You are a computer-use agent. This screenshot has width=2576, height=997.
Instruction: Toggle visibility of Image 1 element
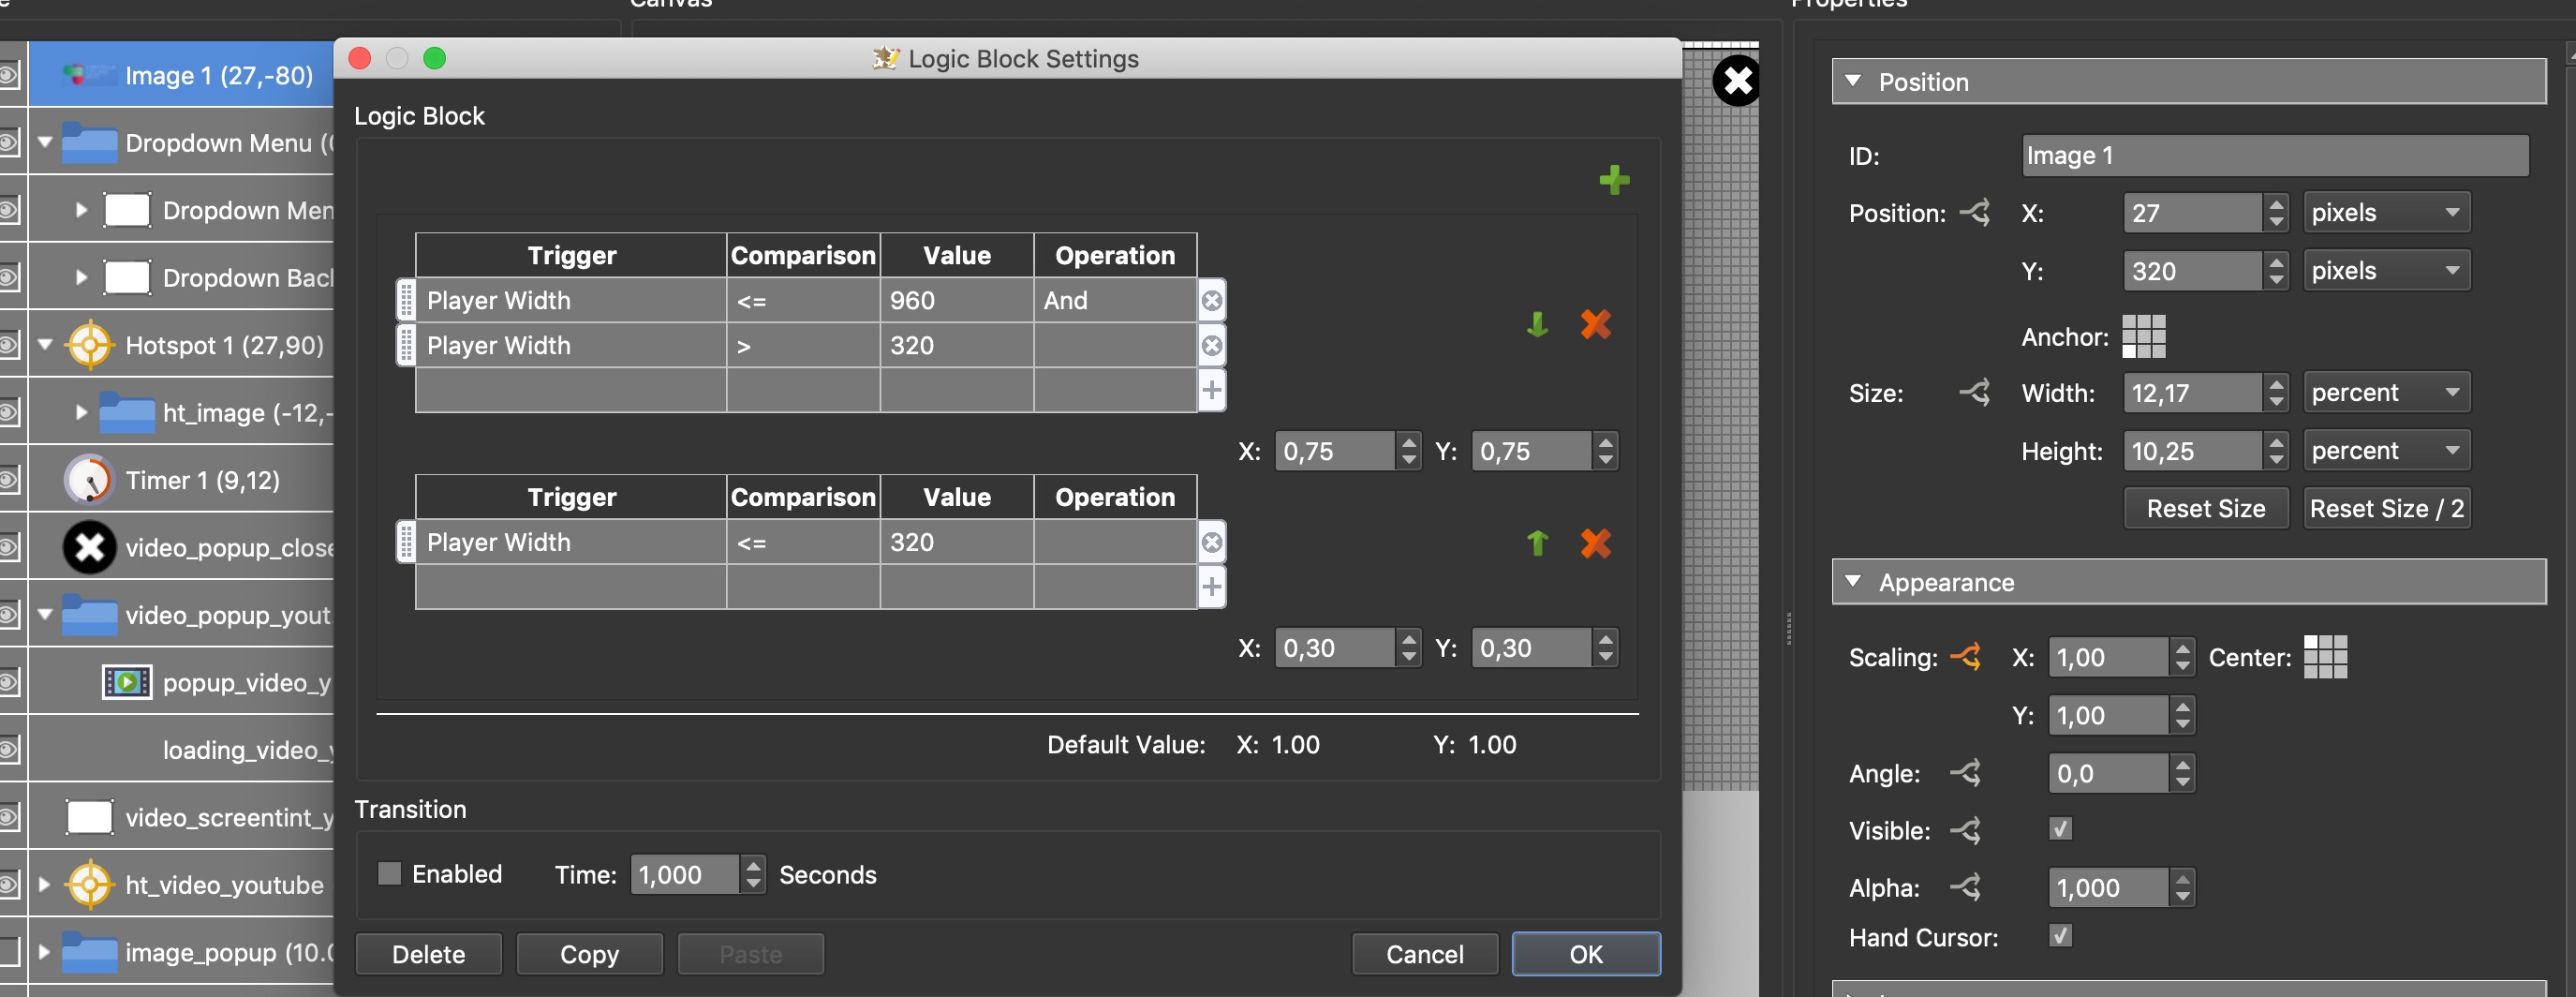tap(9, 75)
